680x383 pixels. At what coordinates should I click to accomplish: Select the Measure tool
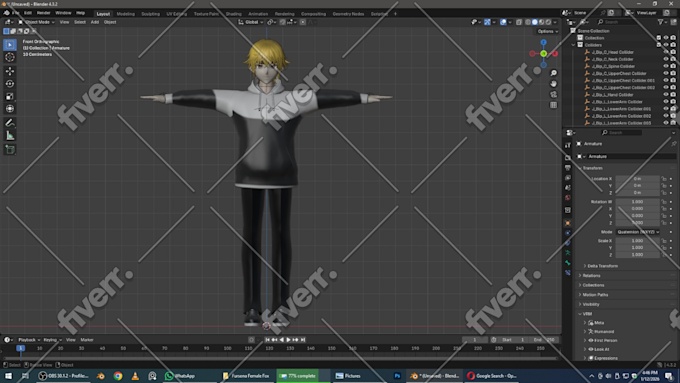point(10,136)
